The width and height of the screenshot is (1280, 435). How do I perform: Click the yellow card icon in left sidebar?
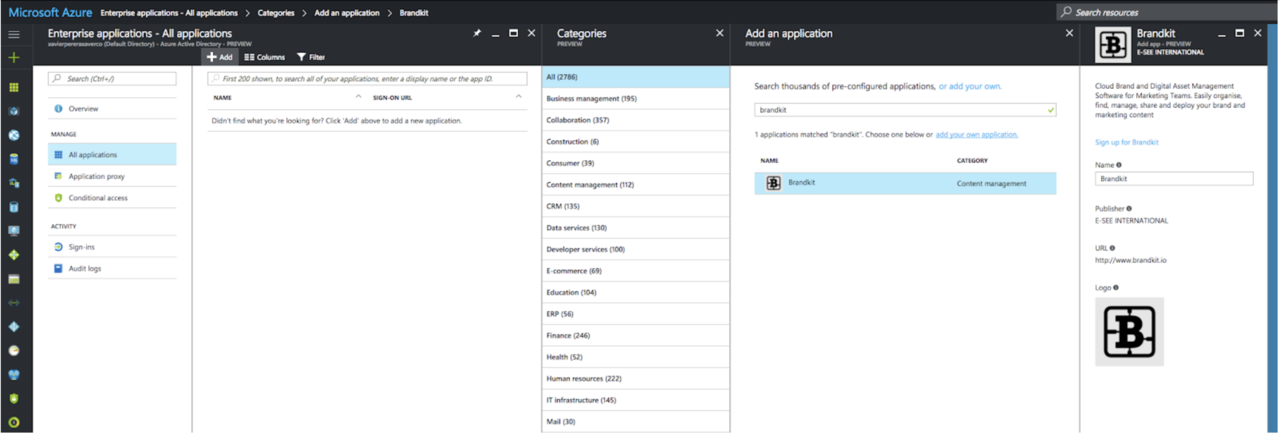tap(14, 279)
